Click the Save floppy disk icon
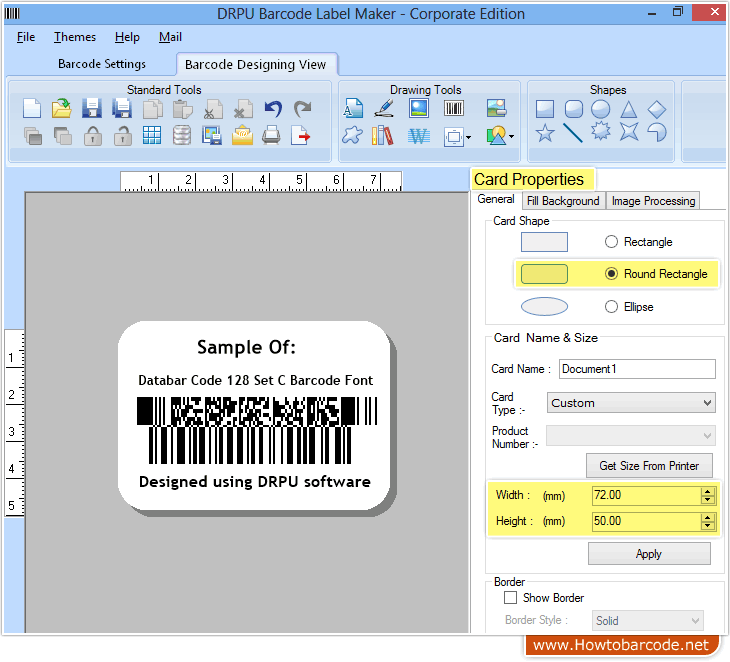Screen dimensions: 730x662 [92, 108]
